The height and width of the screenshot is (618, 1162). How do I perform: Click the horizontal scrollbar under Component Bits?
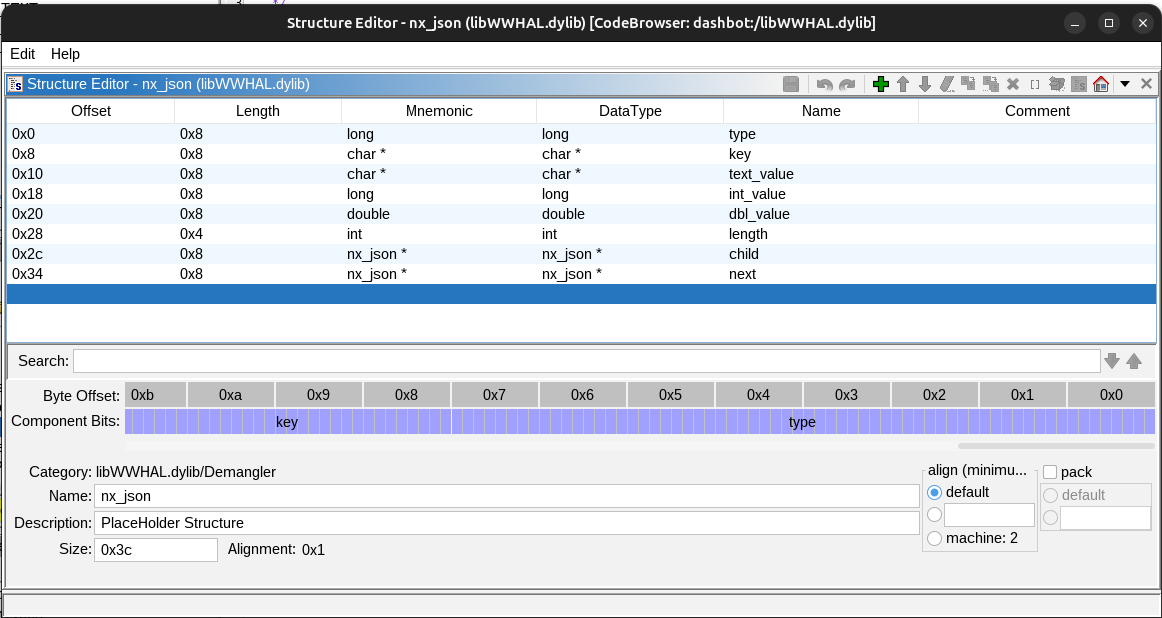pyautogui.click(x=1054, y=446)
